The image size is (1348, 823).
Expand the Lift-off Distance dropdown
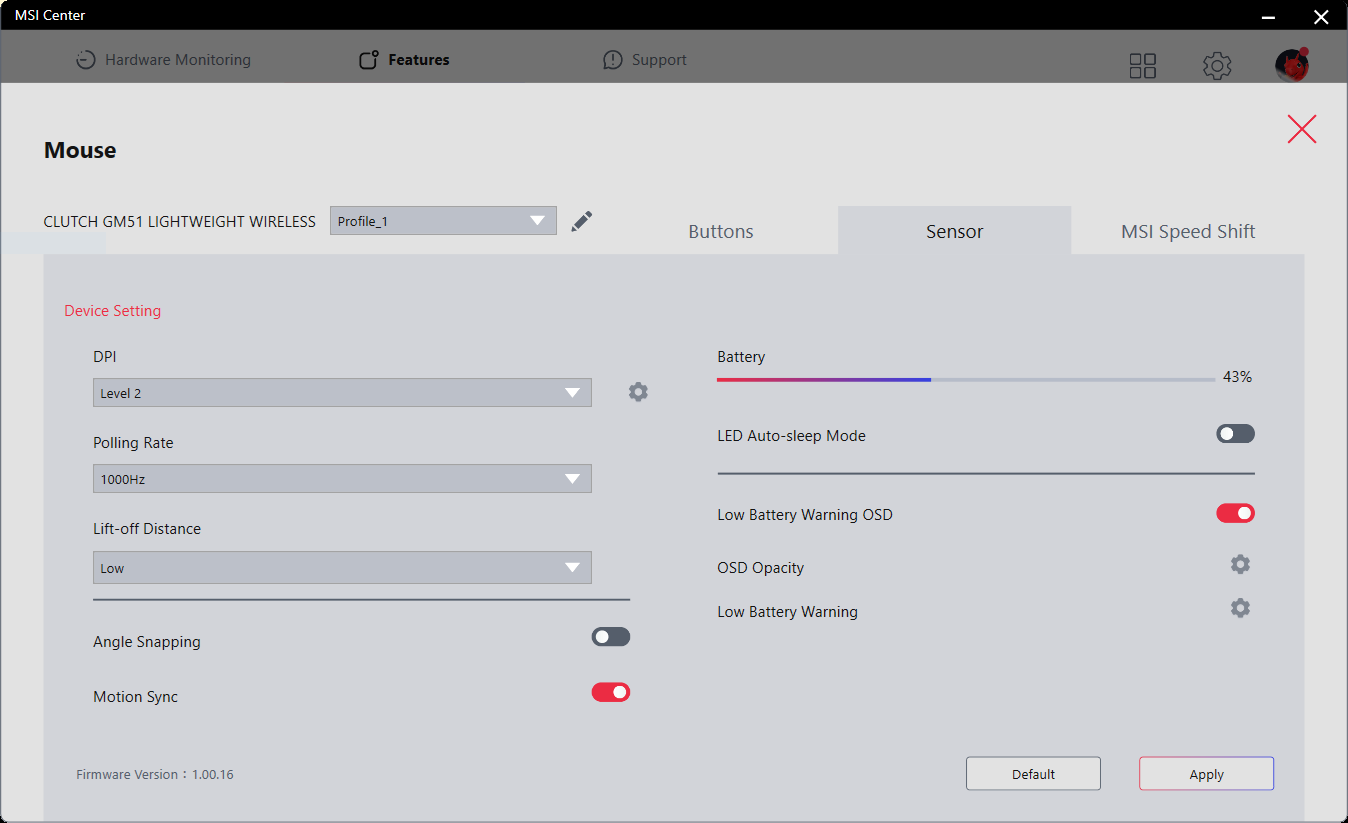(342, 568)
